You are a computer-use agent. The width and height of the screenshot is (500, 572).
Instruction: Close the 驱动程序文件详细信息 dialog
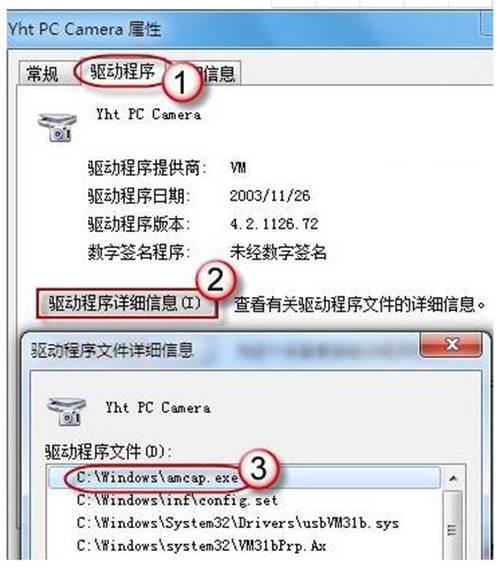point(453,344)
